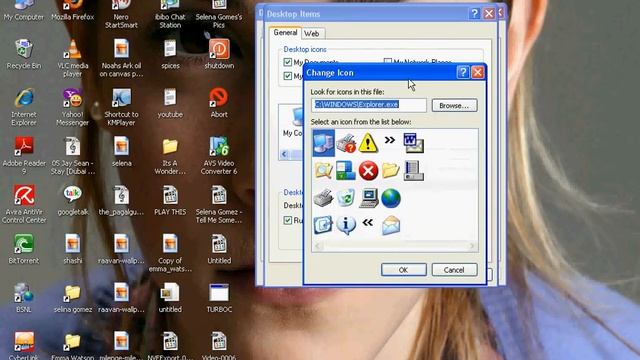The image size is (640, 360).
Task: Close the Change Icon dialog
Action: click(478, 73)
